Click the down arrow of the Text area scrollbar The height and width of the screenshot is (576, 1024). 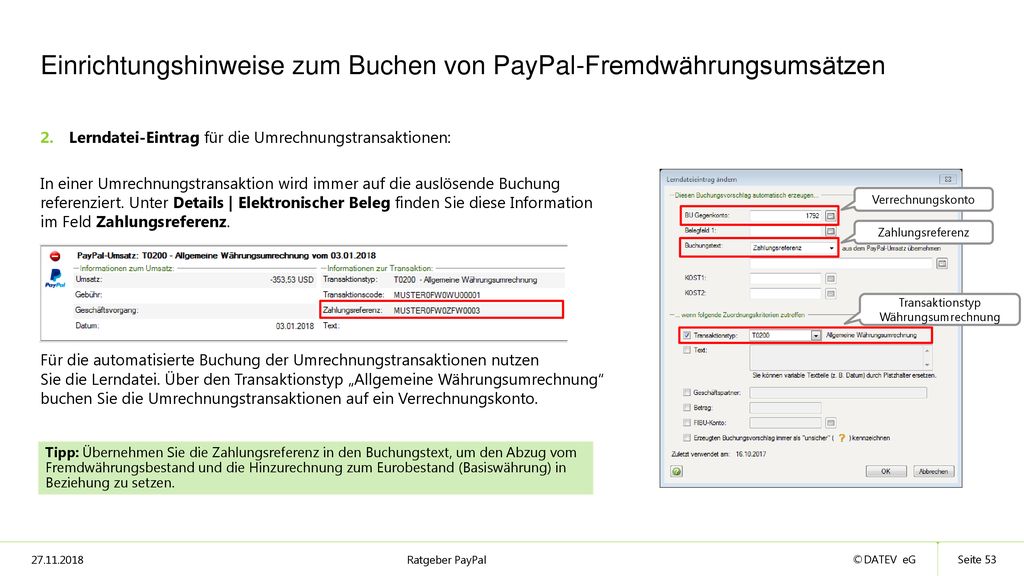click(x=927, y=364)
